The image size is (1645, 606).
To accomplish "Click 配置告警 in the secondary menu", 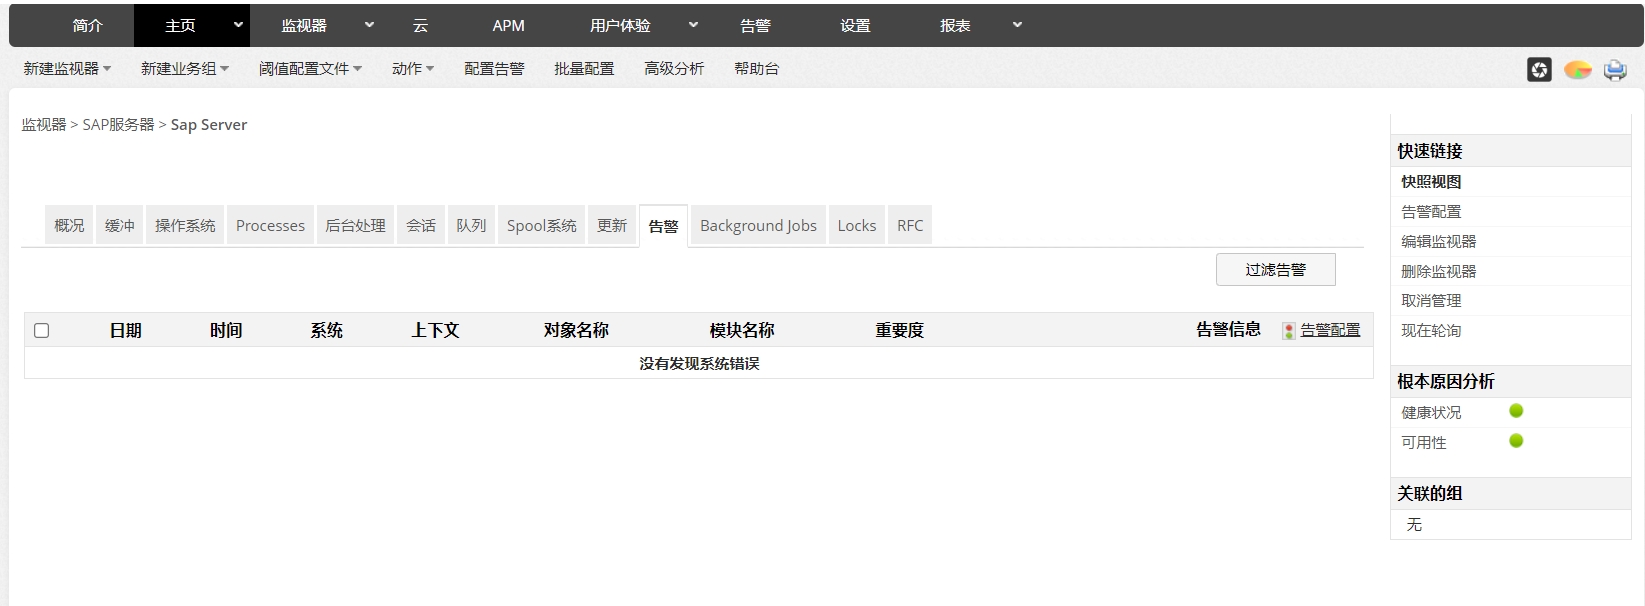I will coord(494,69).
